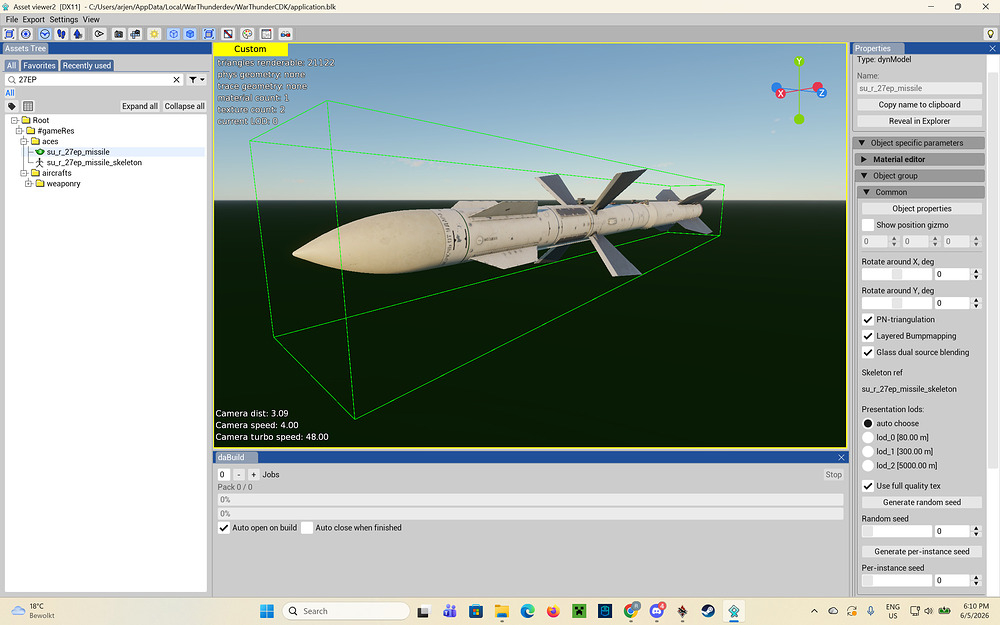Viewport: 1000px width, 625px height.
Task: Collapse the aircrafts folder node
Action: (x=23, y=173)
